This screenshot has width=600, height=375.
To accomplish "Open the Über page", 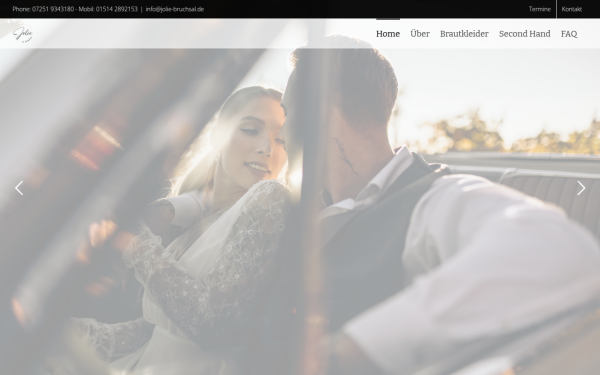I will 420,34.
